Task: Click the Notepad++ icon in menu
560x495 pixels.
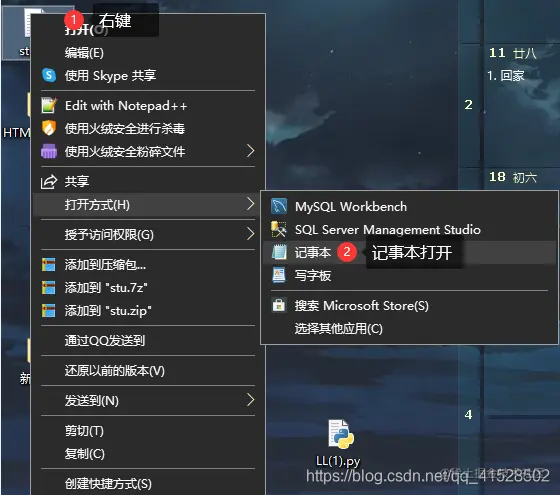Action: click(49, 105)
